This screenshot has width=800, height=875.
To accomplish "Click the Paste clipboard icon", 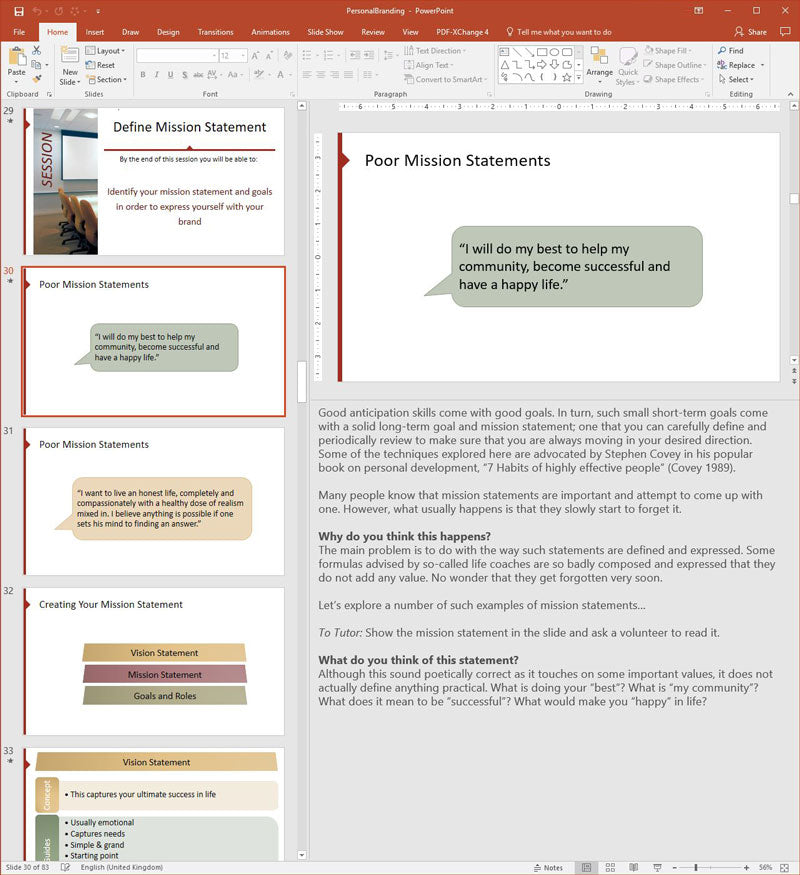I will pyautogui.click(x=17, y=57).
